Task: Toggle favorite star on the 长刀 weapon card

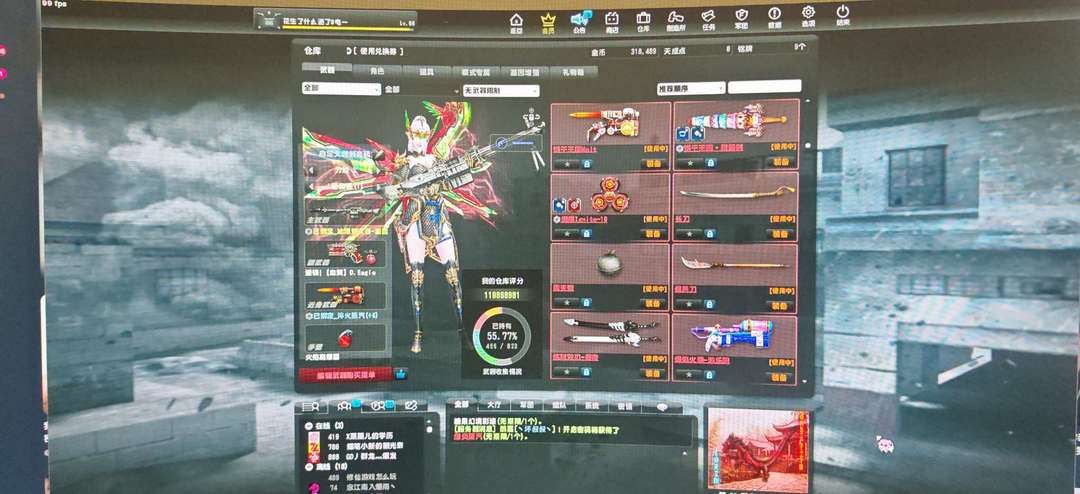Action: tap(688, 234)
